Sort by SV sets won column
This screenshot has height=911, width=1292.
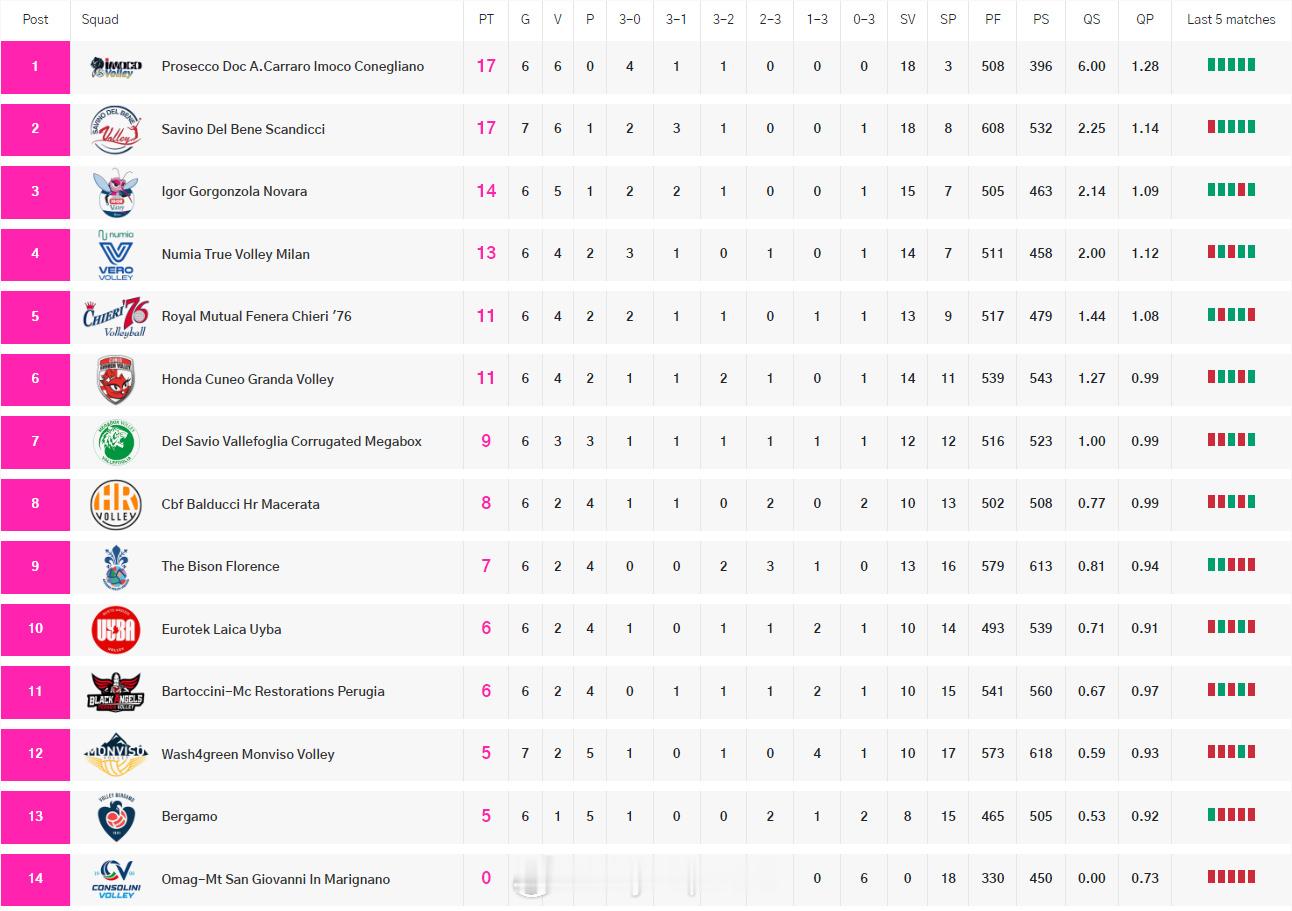coord(907,19)
